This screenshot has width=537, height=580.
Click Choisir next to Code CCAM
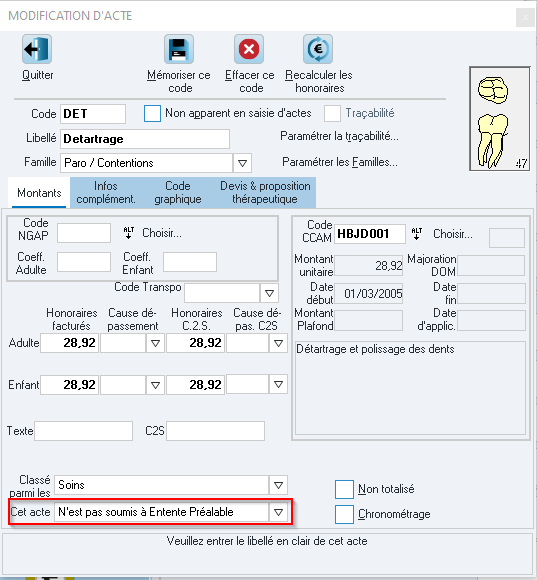pos(453,234)
